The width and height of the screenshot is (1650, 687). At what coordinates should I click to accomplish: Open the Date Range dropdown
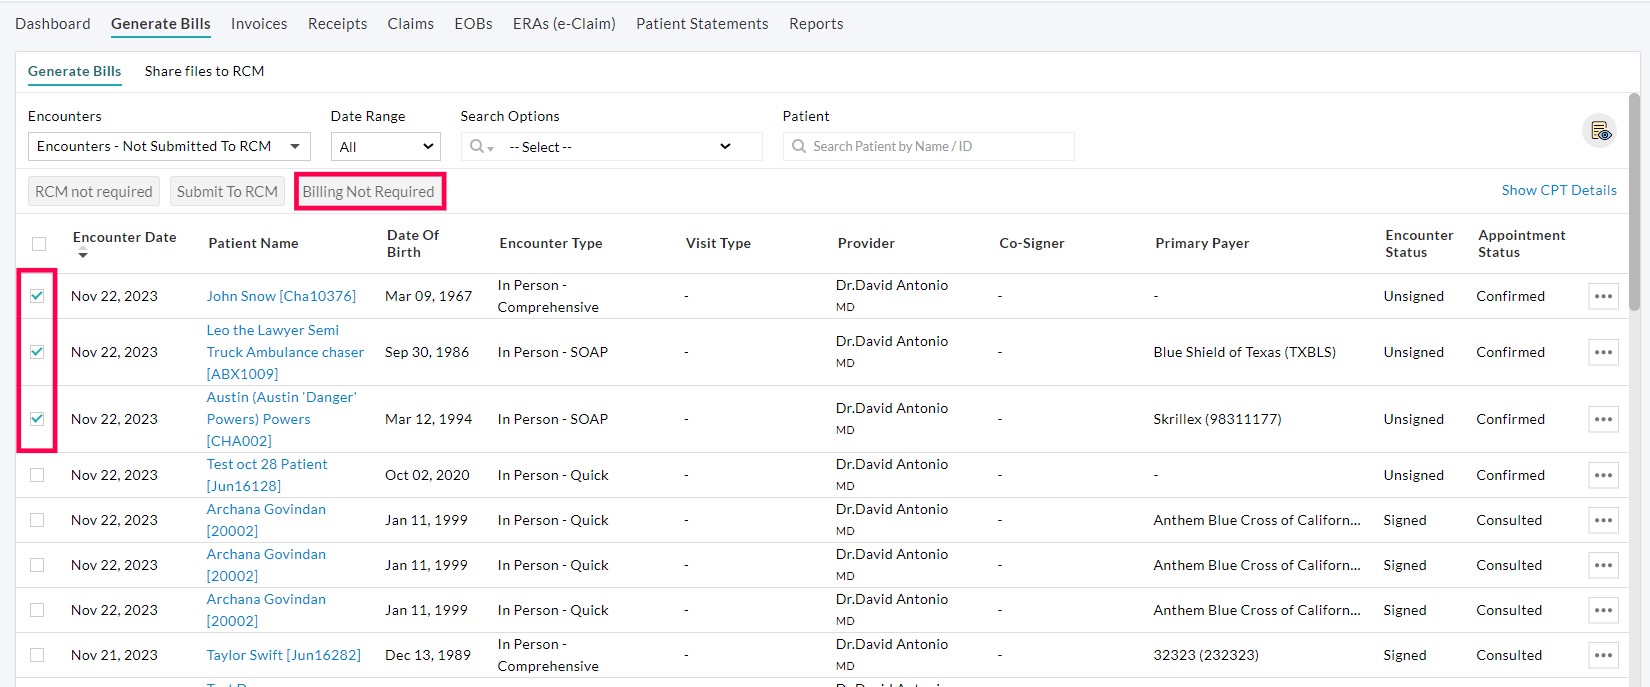click(385, 147)
